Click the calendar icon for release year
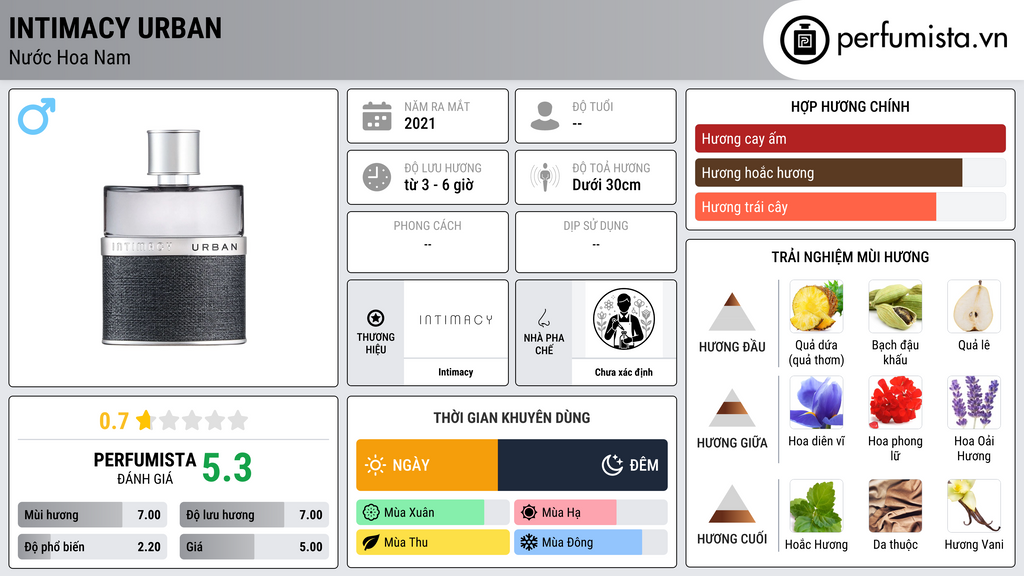The image size is (1024, 576). pos(377,116)
